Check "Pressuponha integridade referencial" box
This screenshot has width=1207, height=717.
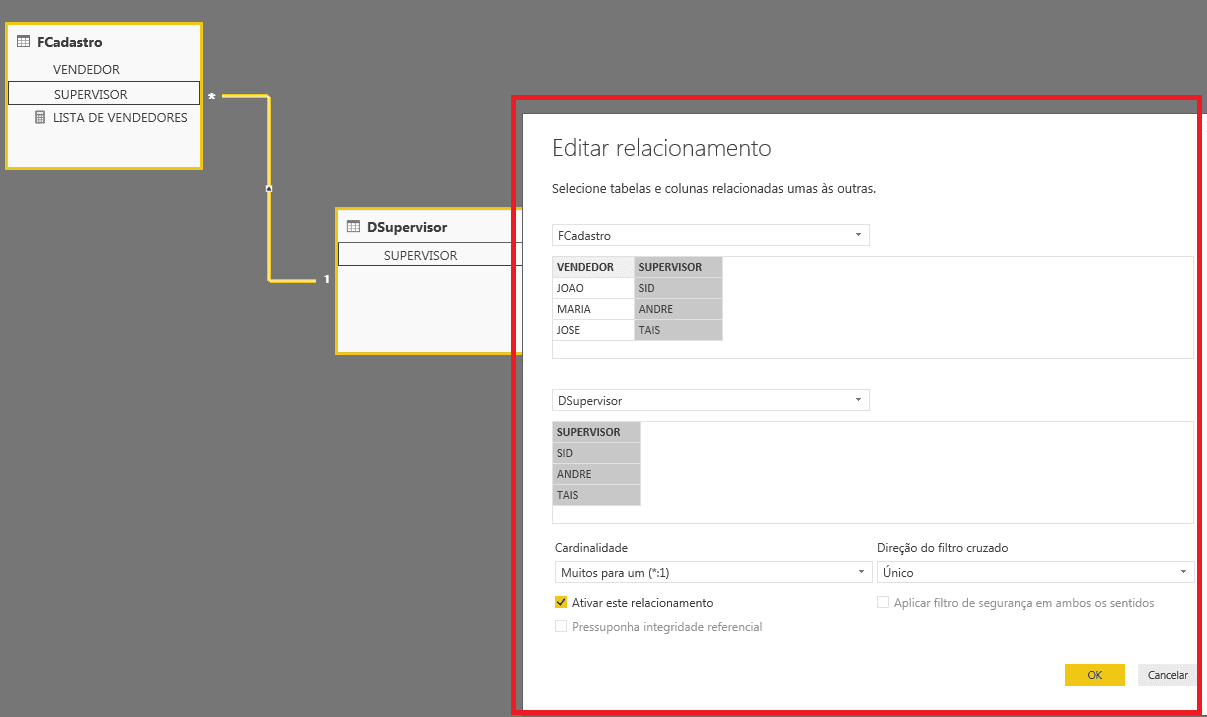pyautogui.click(x=561, y=627)
